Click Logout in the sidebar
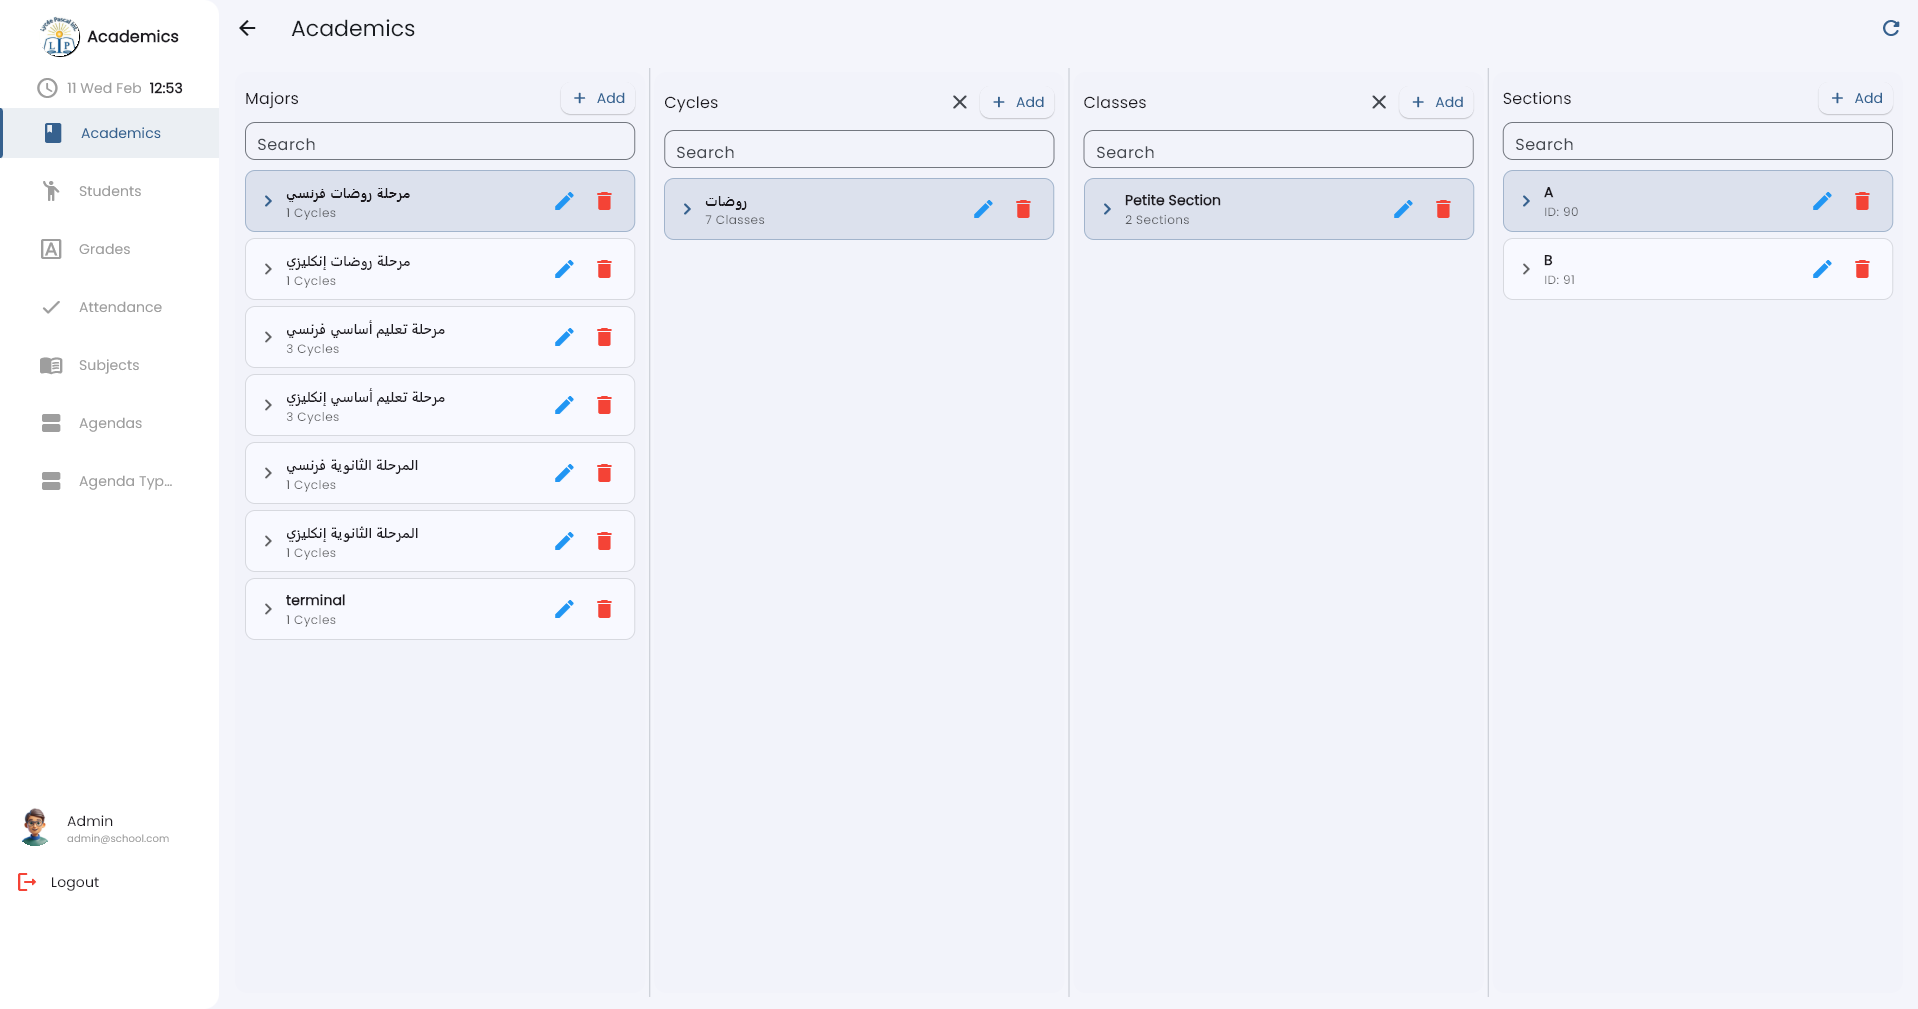 coord(74,882)
